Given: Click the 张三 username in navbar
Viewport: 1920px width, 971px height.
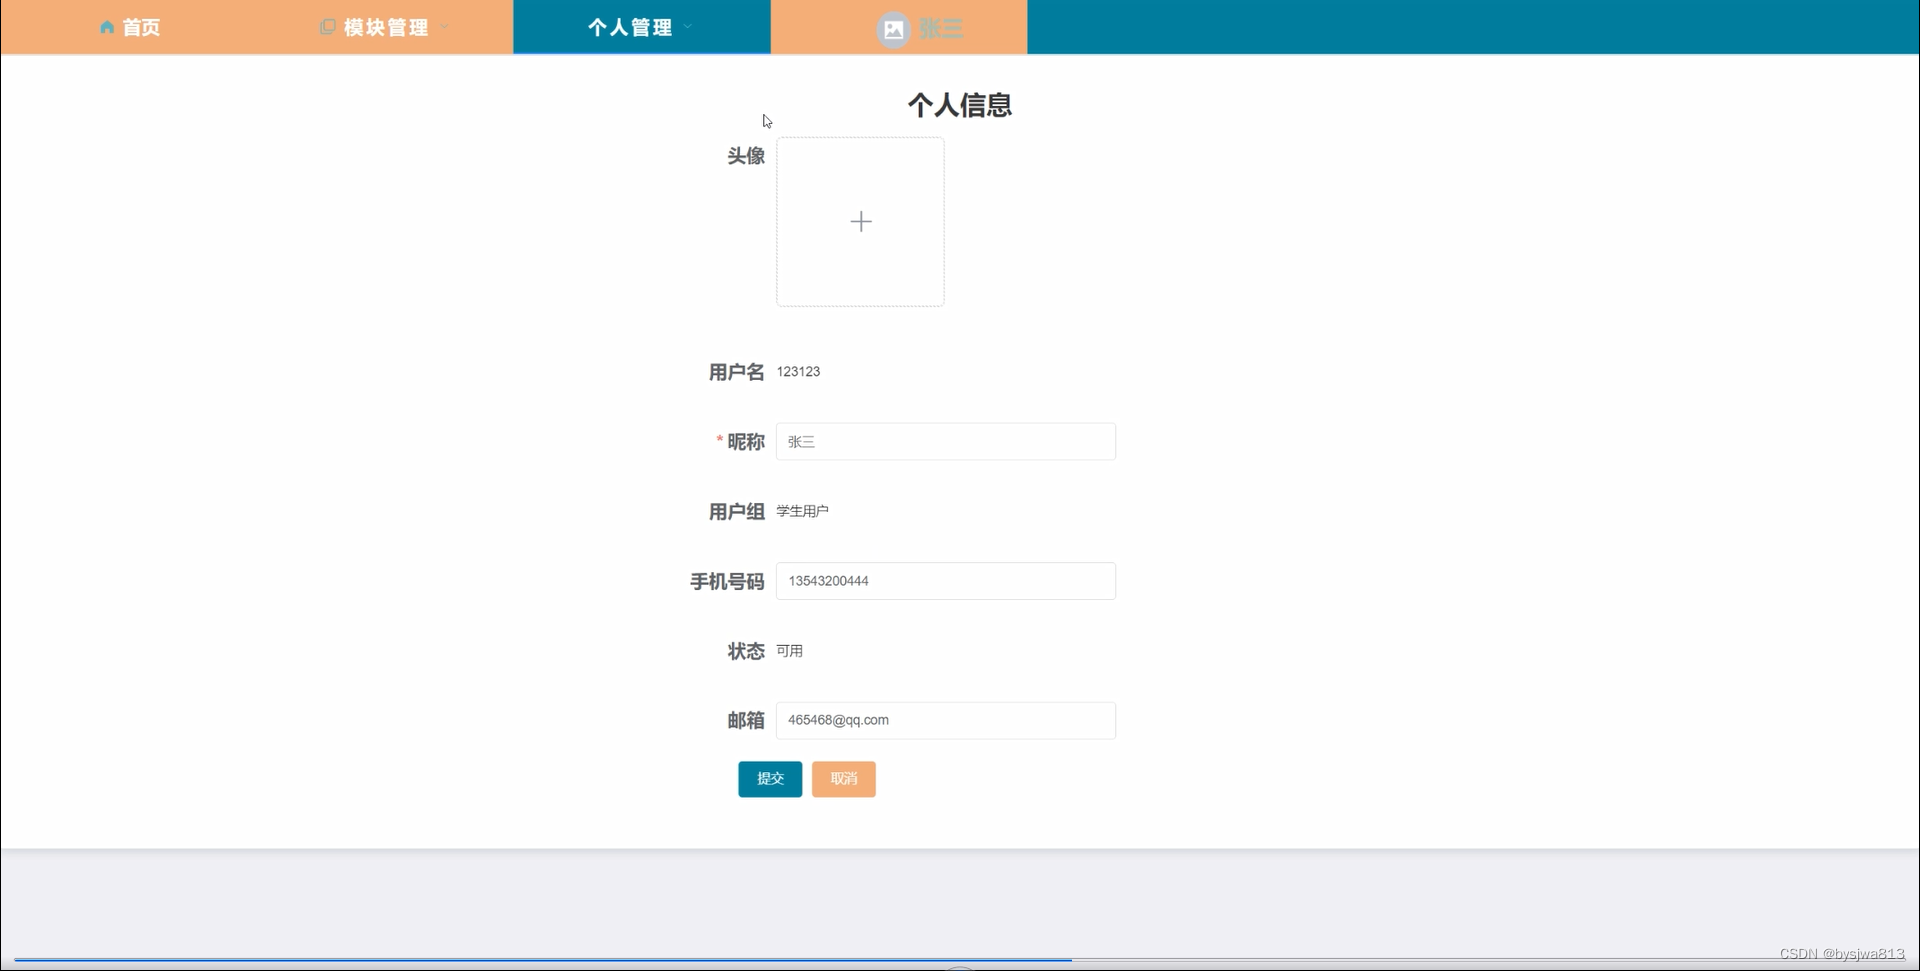Looking at the screenshot, I should [941, 29].
